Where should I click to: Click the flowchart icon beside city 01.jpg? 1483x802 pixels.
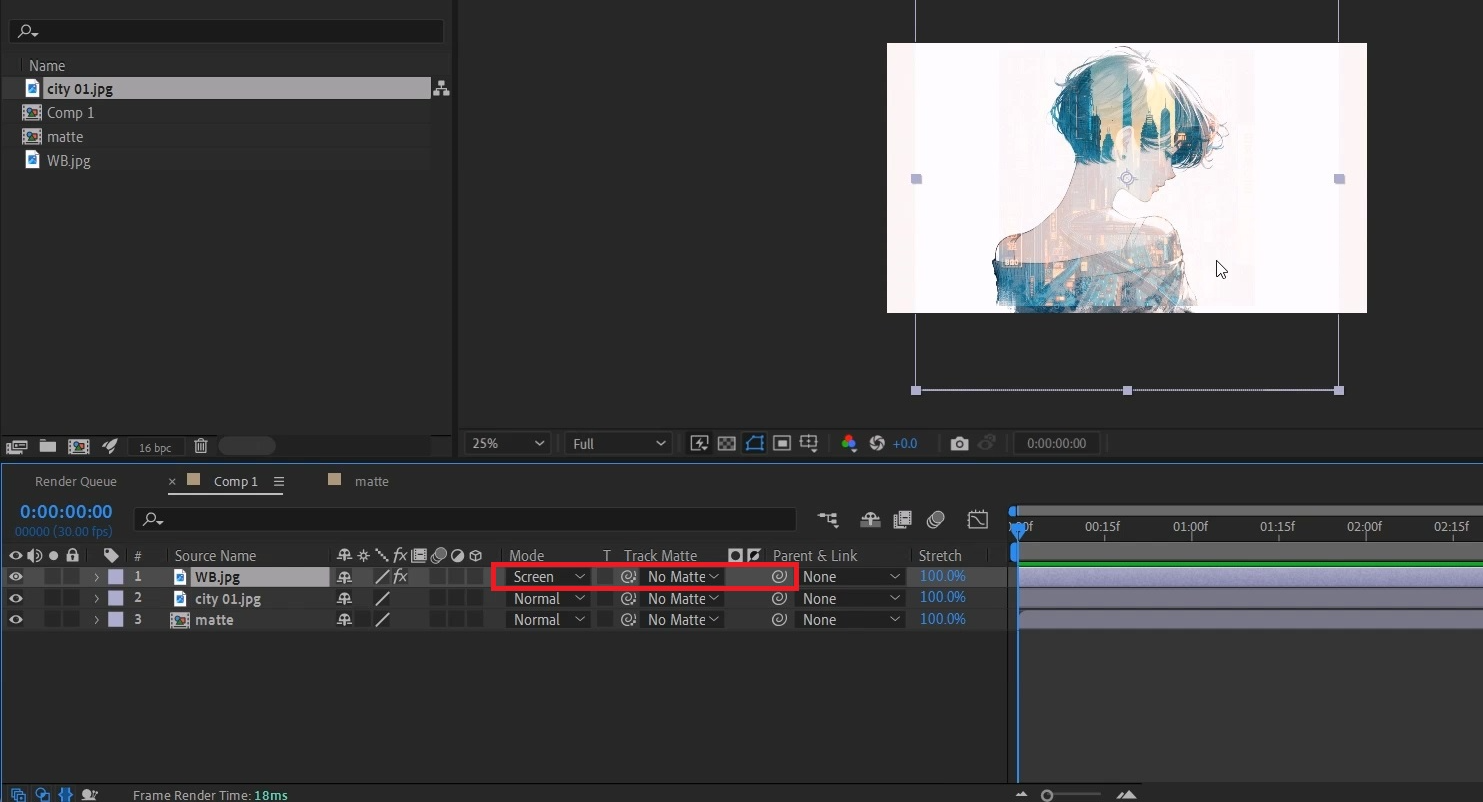pyautogui.click(x=441, y=89)
